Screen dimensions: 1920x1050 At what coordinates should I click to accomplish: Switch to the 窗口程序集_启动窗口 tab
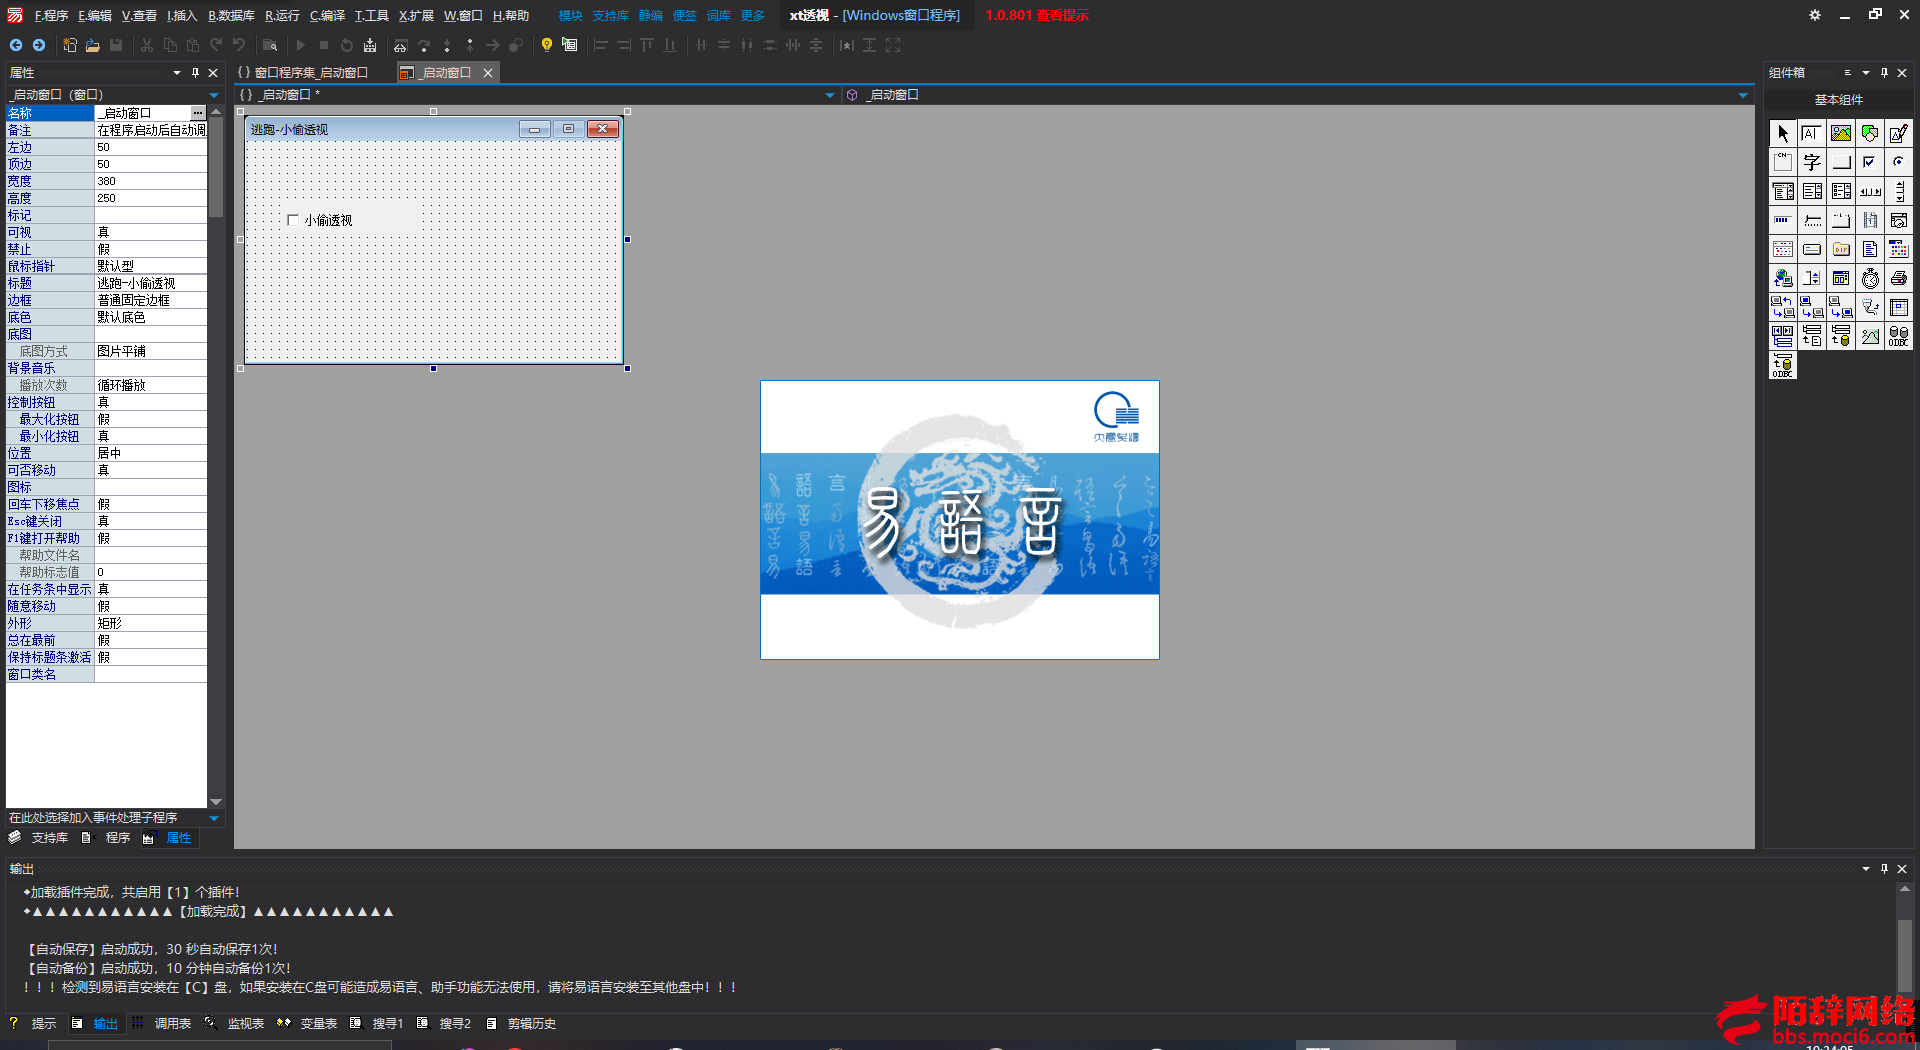(x=304, y=73)
